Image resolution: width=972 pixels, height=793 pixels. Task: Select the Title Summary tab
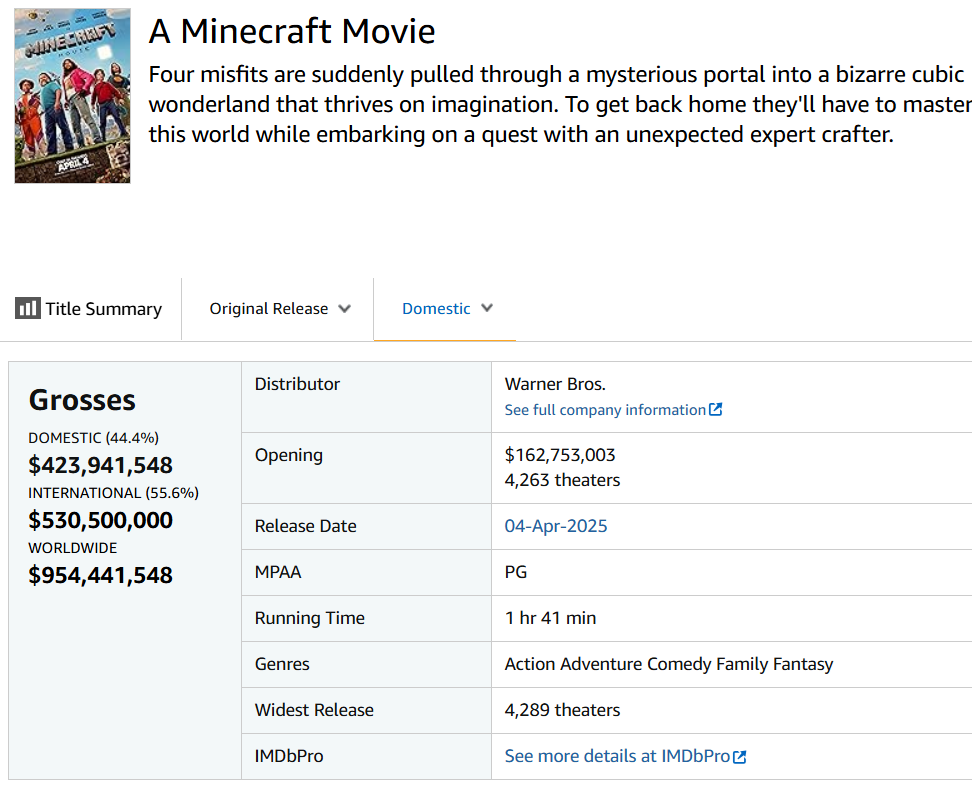coord(89,309)
